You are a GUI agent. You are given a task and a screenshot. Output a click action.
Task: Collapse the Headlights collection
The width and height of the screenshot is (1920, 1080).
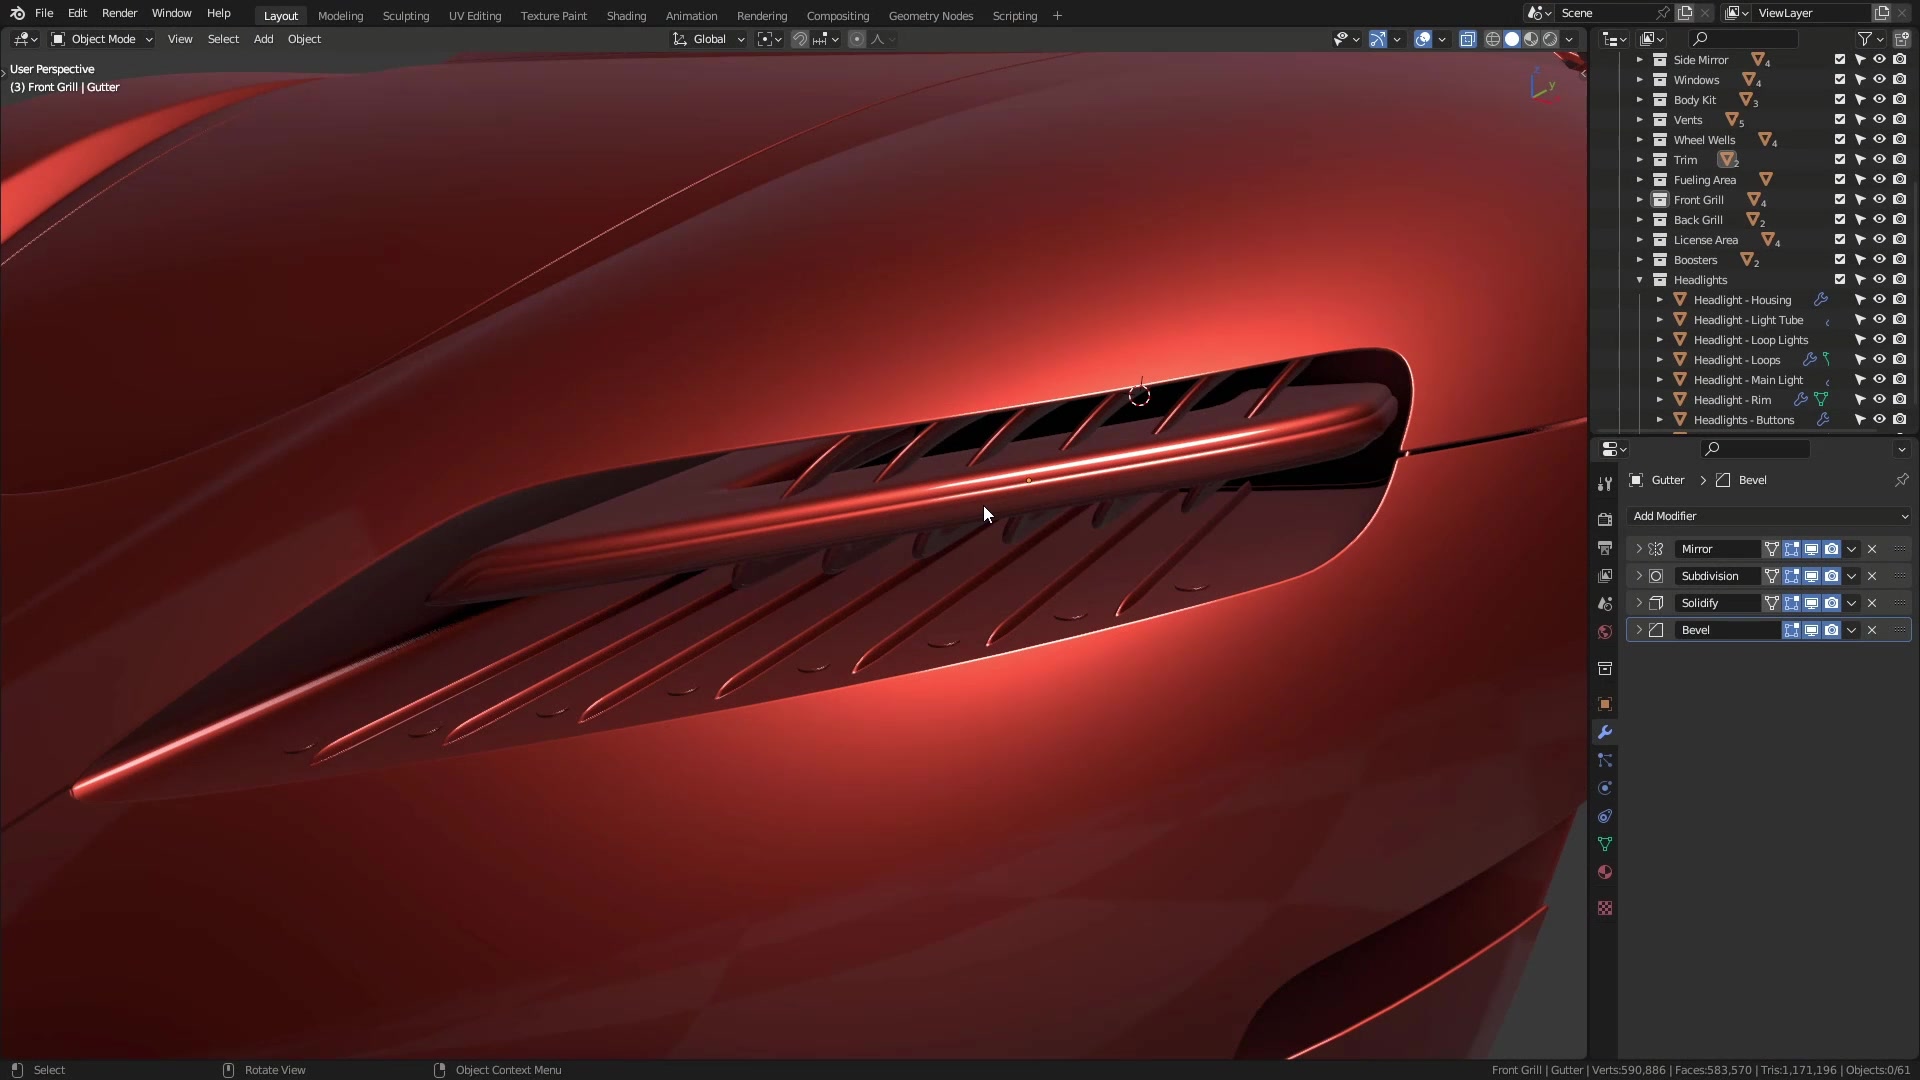1640,280
